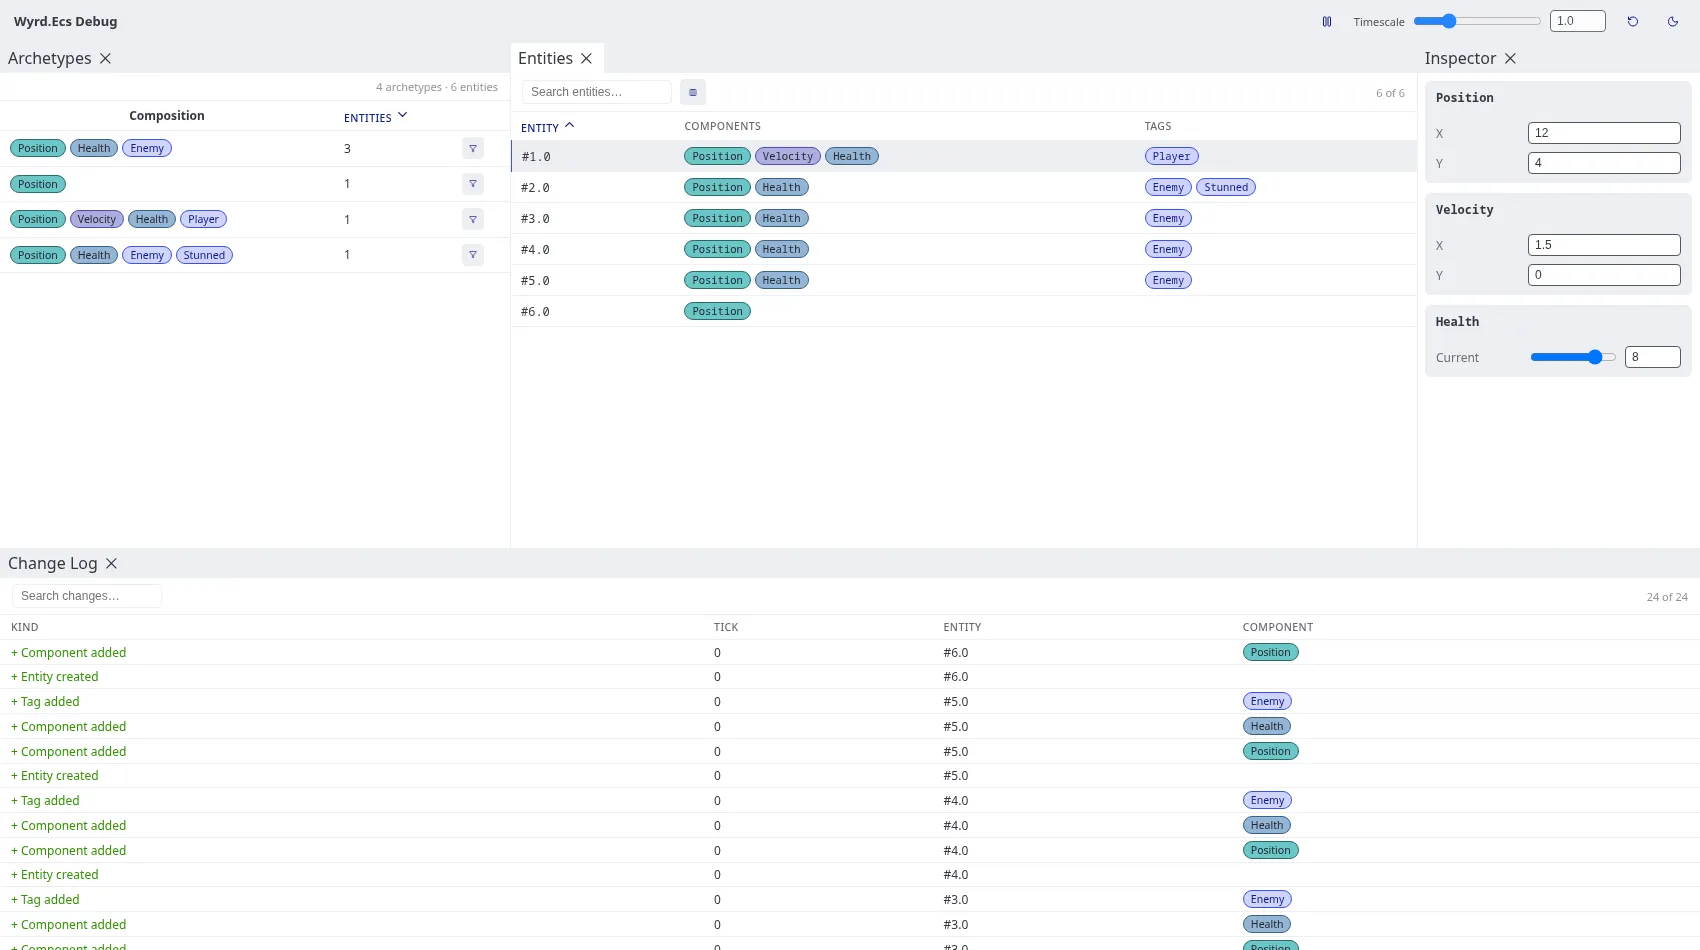Screen dimensions: 1700x950
Task: Filter by Position, Health, Enemy archetype
Action: [473, 148]
